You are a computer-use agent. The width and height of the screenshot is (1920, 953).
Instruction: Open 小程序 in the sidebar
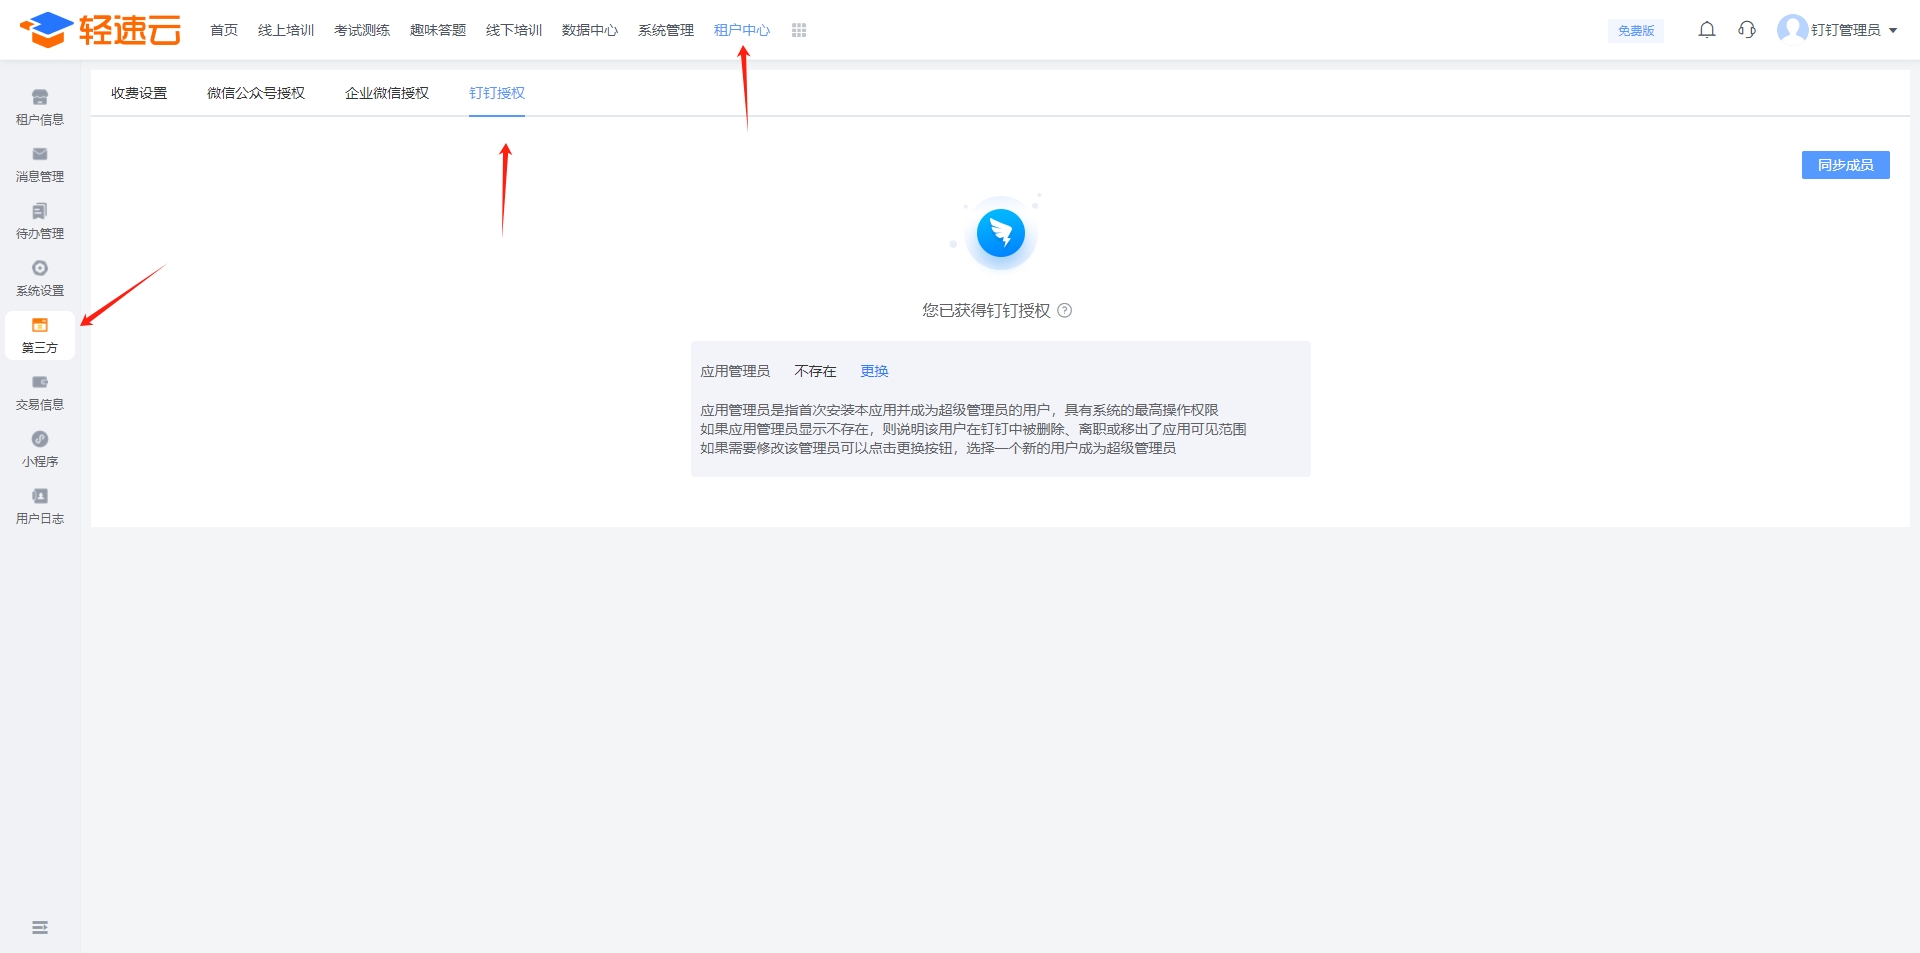click(40, 450)
